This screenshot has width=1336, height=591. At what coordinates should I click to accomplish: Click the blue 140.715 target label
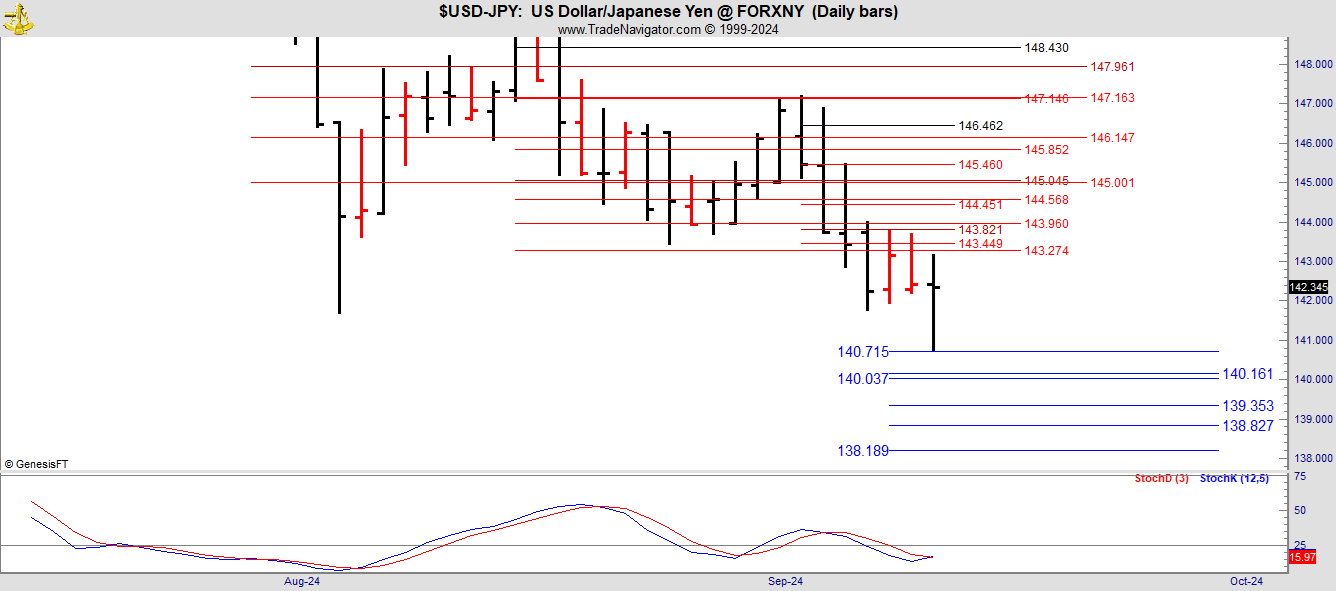(863, 352)
